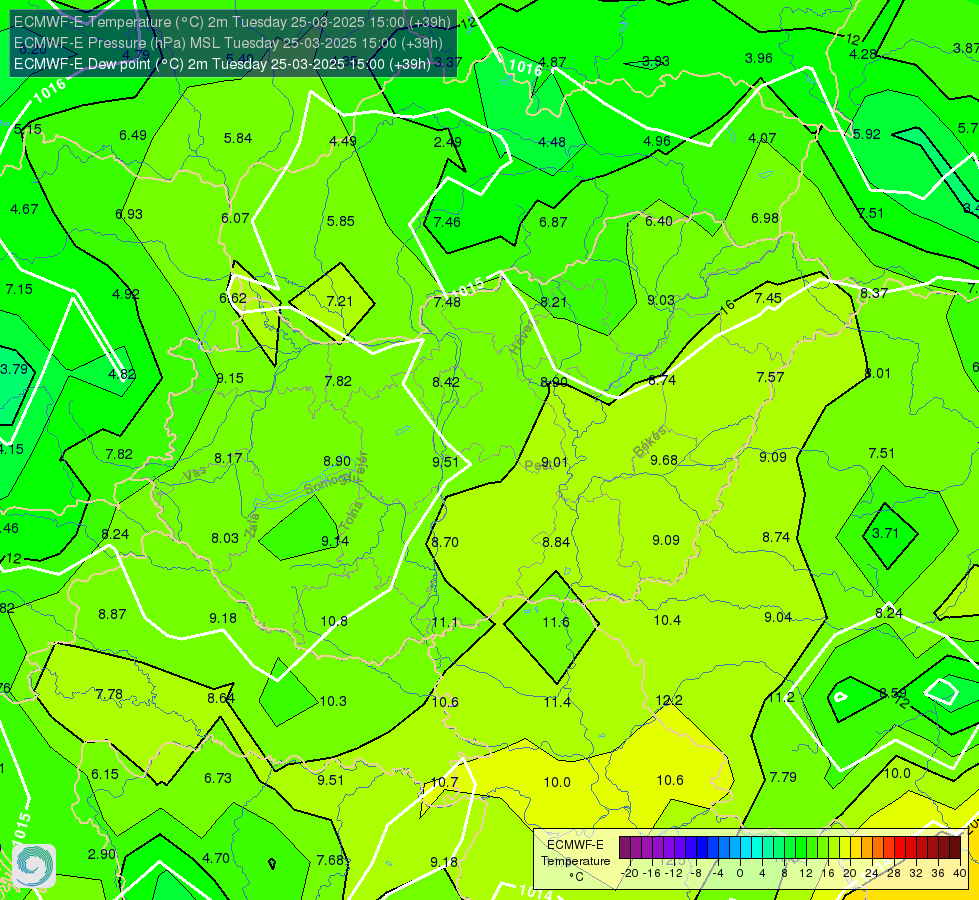This screenshot has width=979, height=900.
Task: Click the dew point value 9.15
Action: 230,378
